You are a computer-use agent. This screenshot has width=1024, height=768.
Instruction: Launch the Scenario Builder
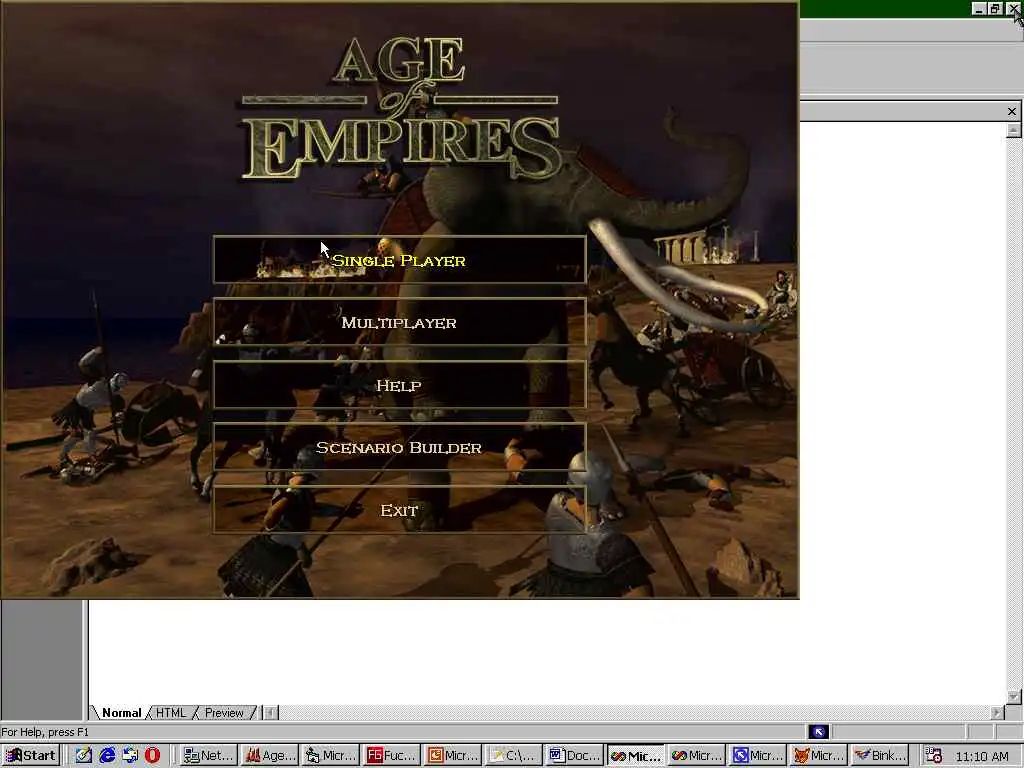(399, 447)
